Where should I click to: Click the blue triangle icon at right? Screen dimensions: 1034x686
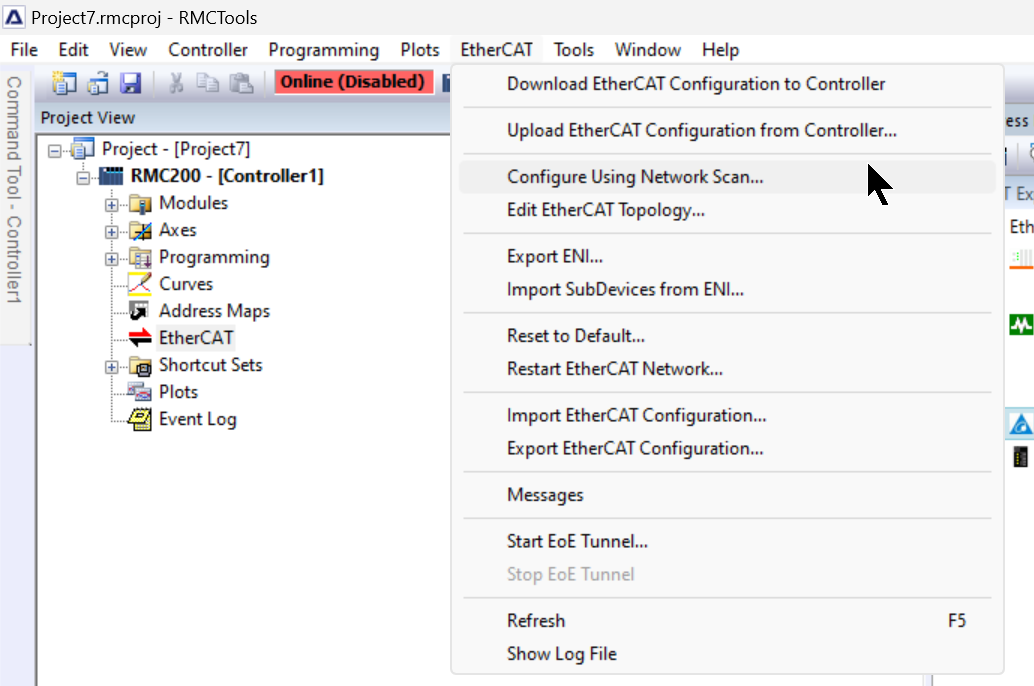pyautogui.click(x=1021, y=425)
